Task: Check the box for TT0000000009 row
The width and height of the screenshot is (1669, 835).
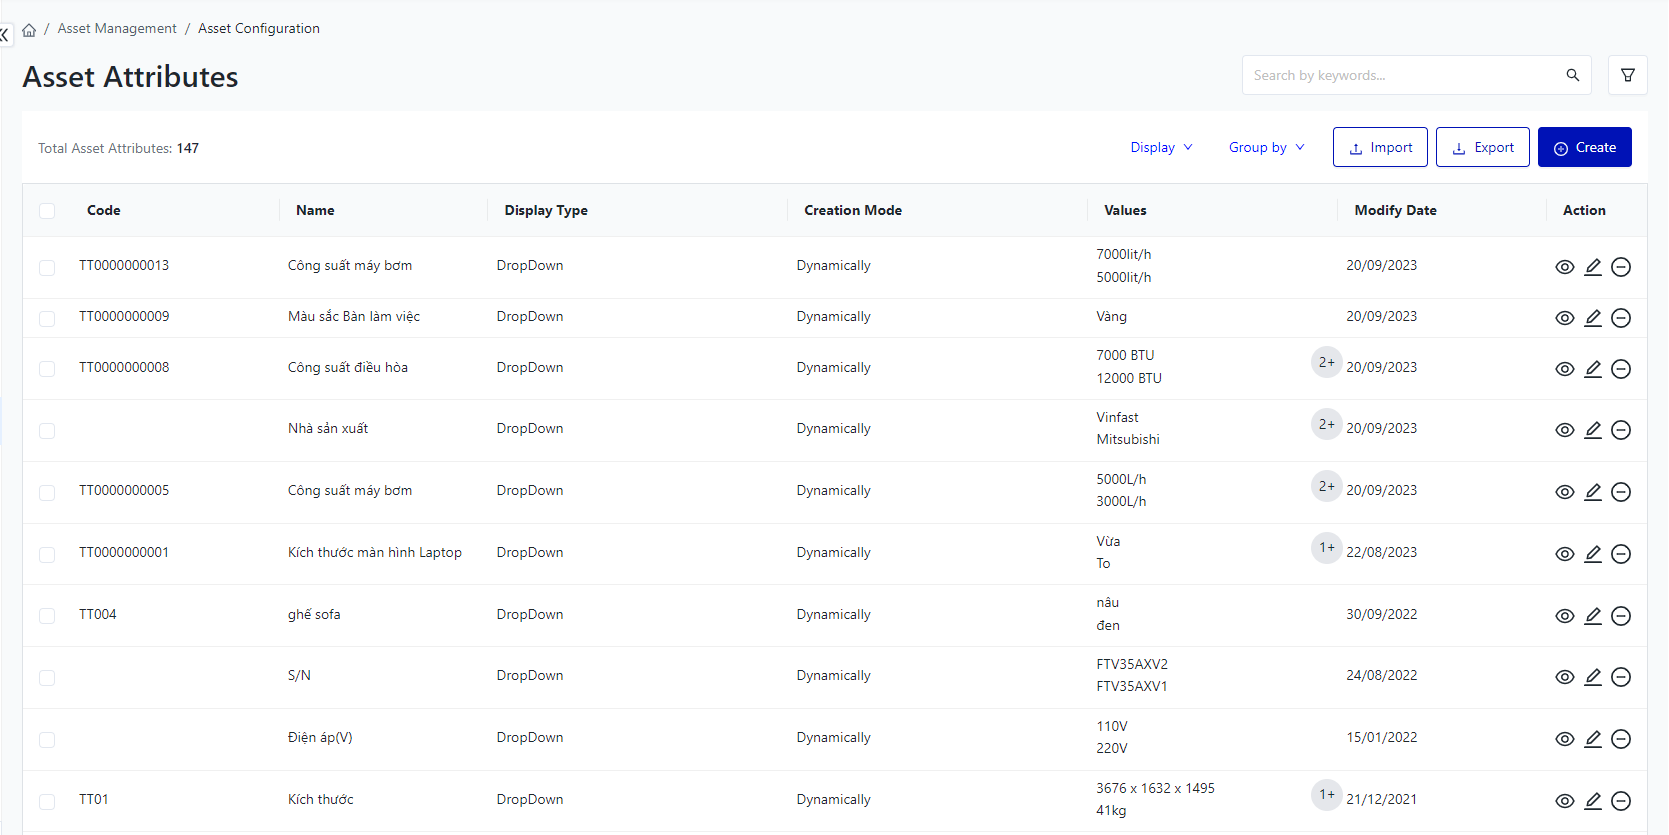Action: [x=47, y=318]
